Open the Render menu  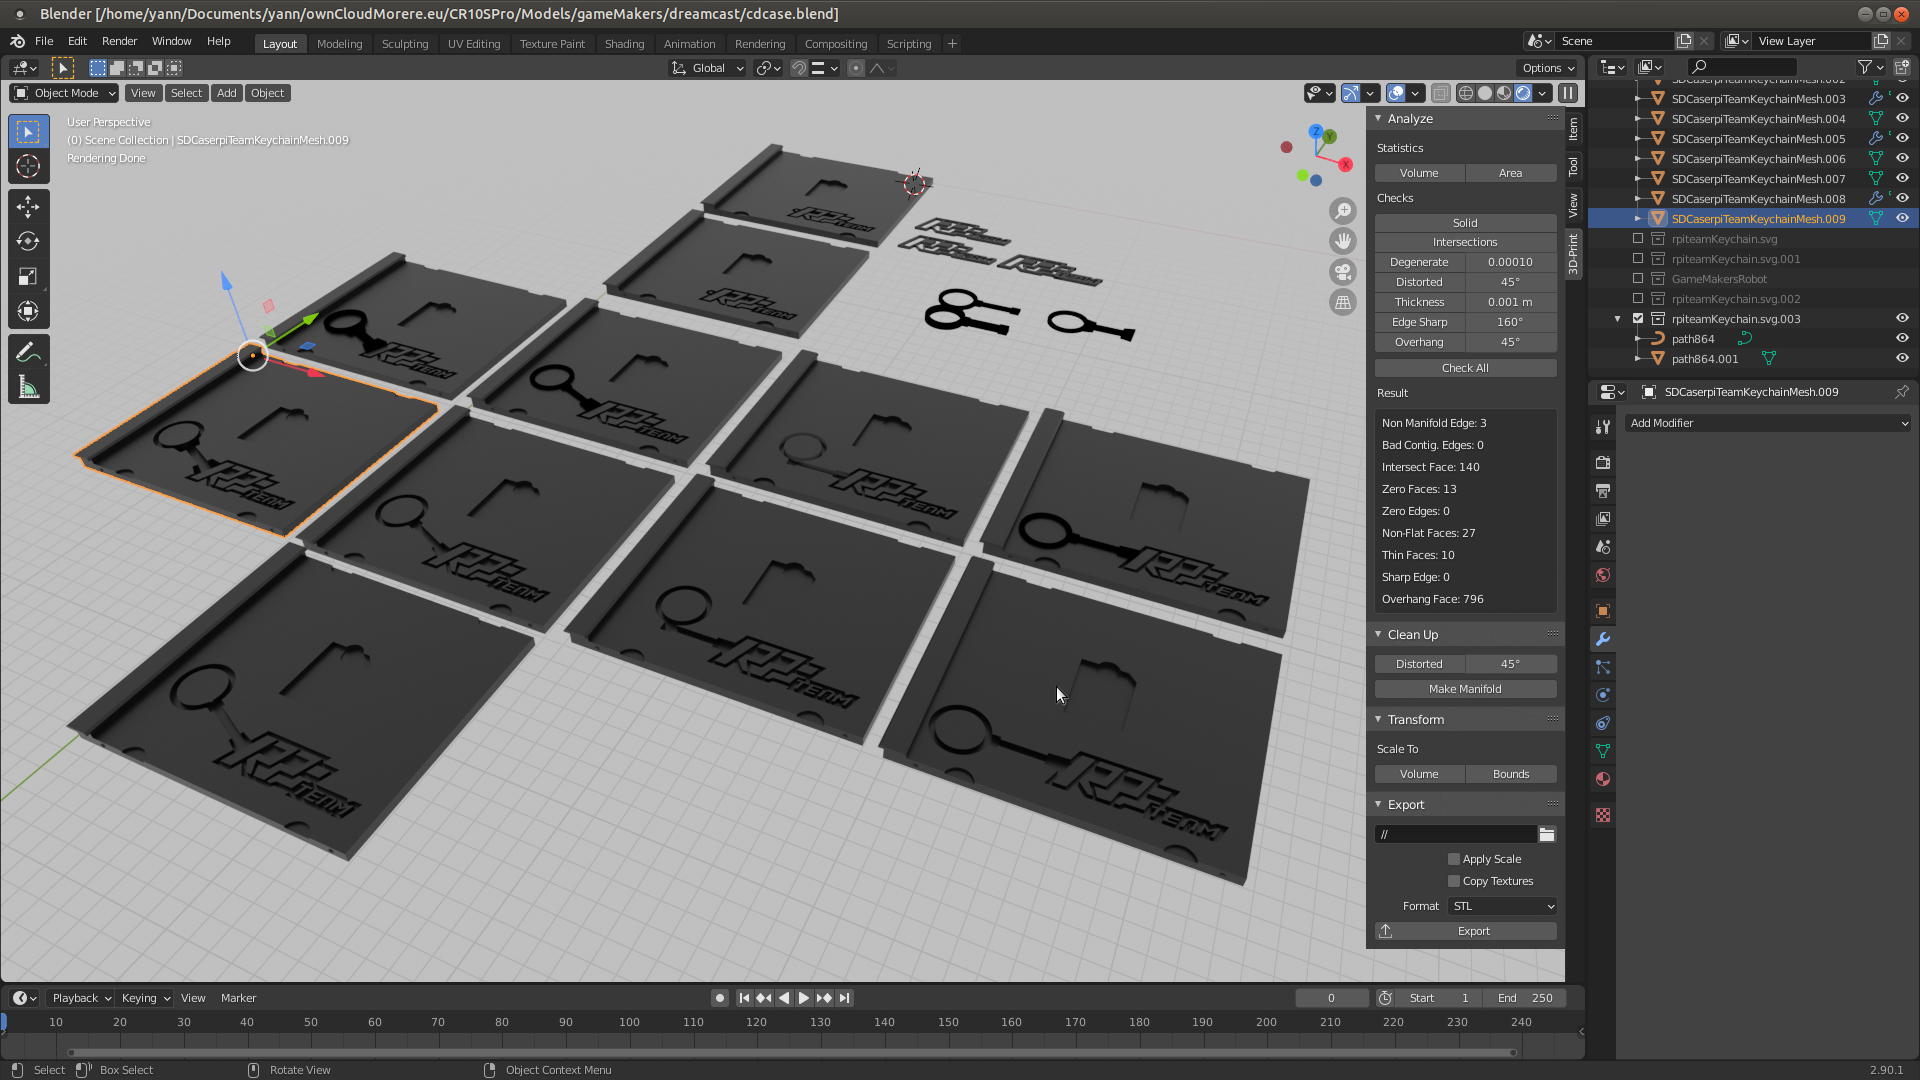coord(119,41)
